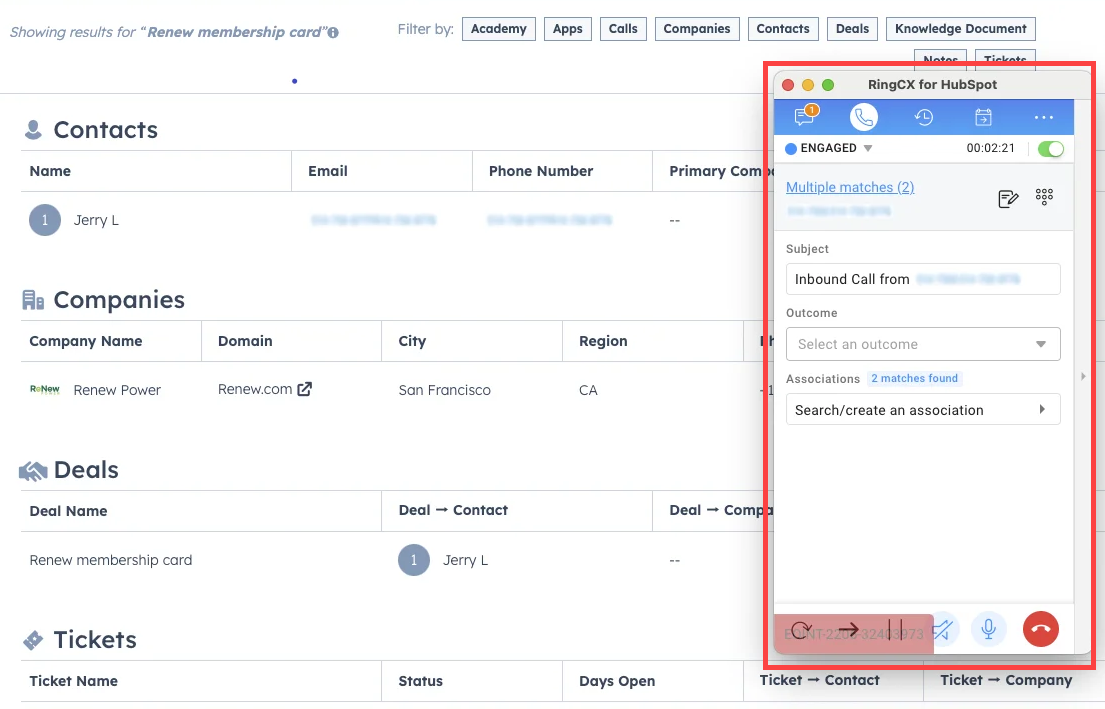Click the Region column header
The image size is (1105, 709).
click(603, 341)
